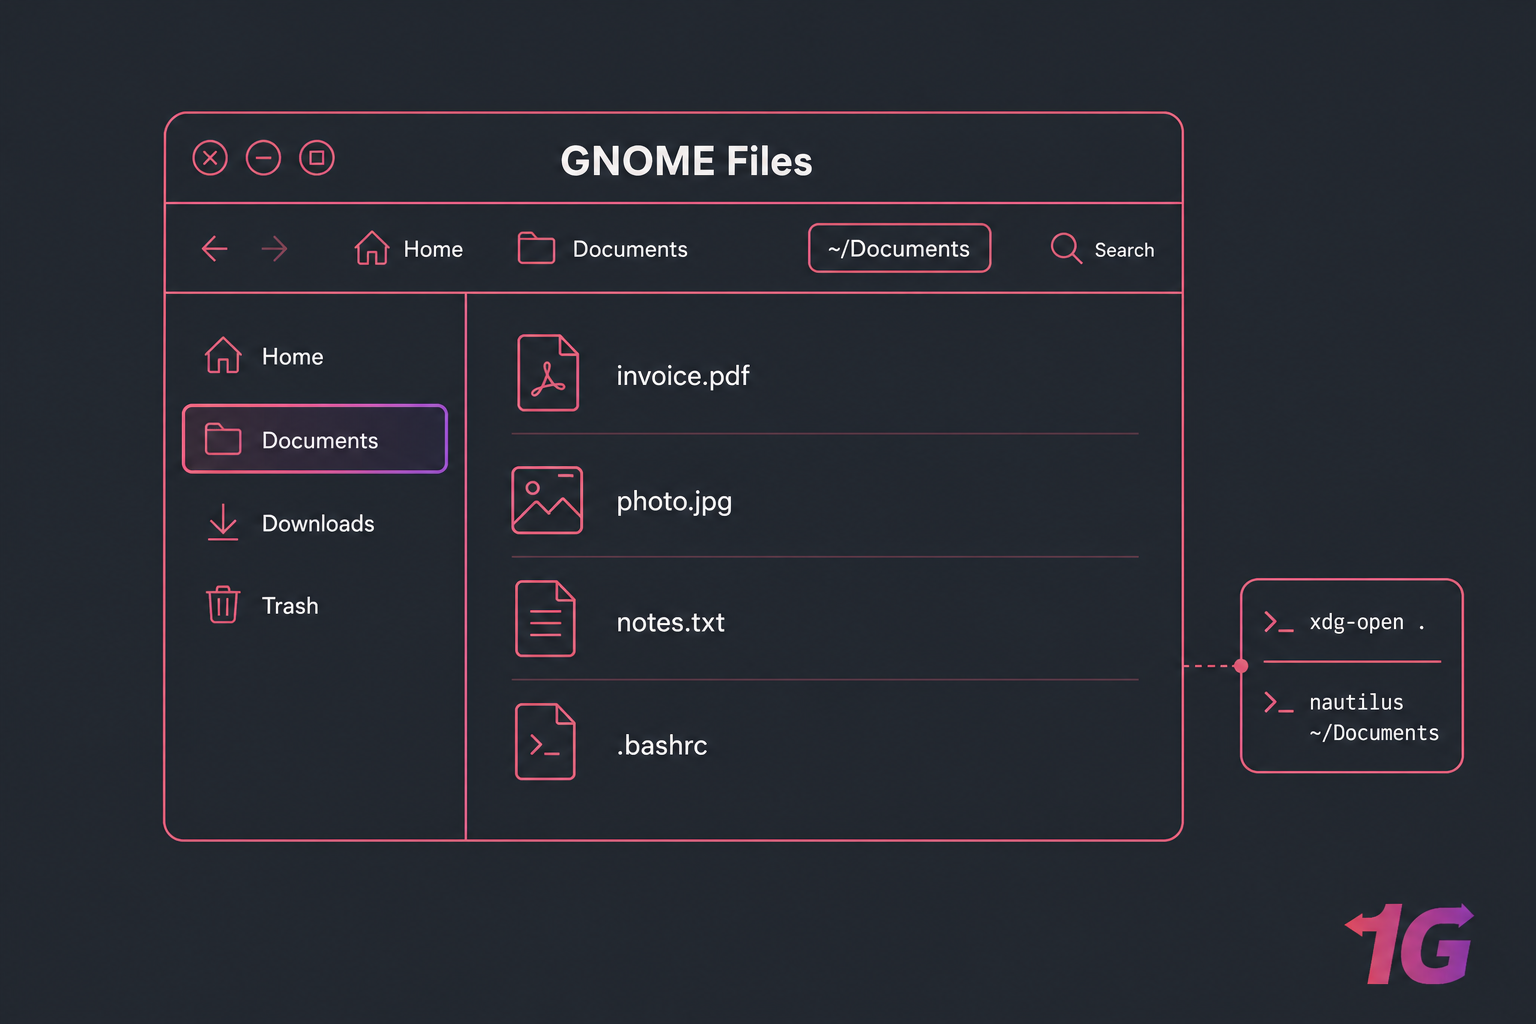The height and width of the screenshot is (1024, 1536).
Task: Select Documents label in the sidebar
Action: coord(320,441)
